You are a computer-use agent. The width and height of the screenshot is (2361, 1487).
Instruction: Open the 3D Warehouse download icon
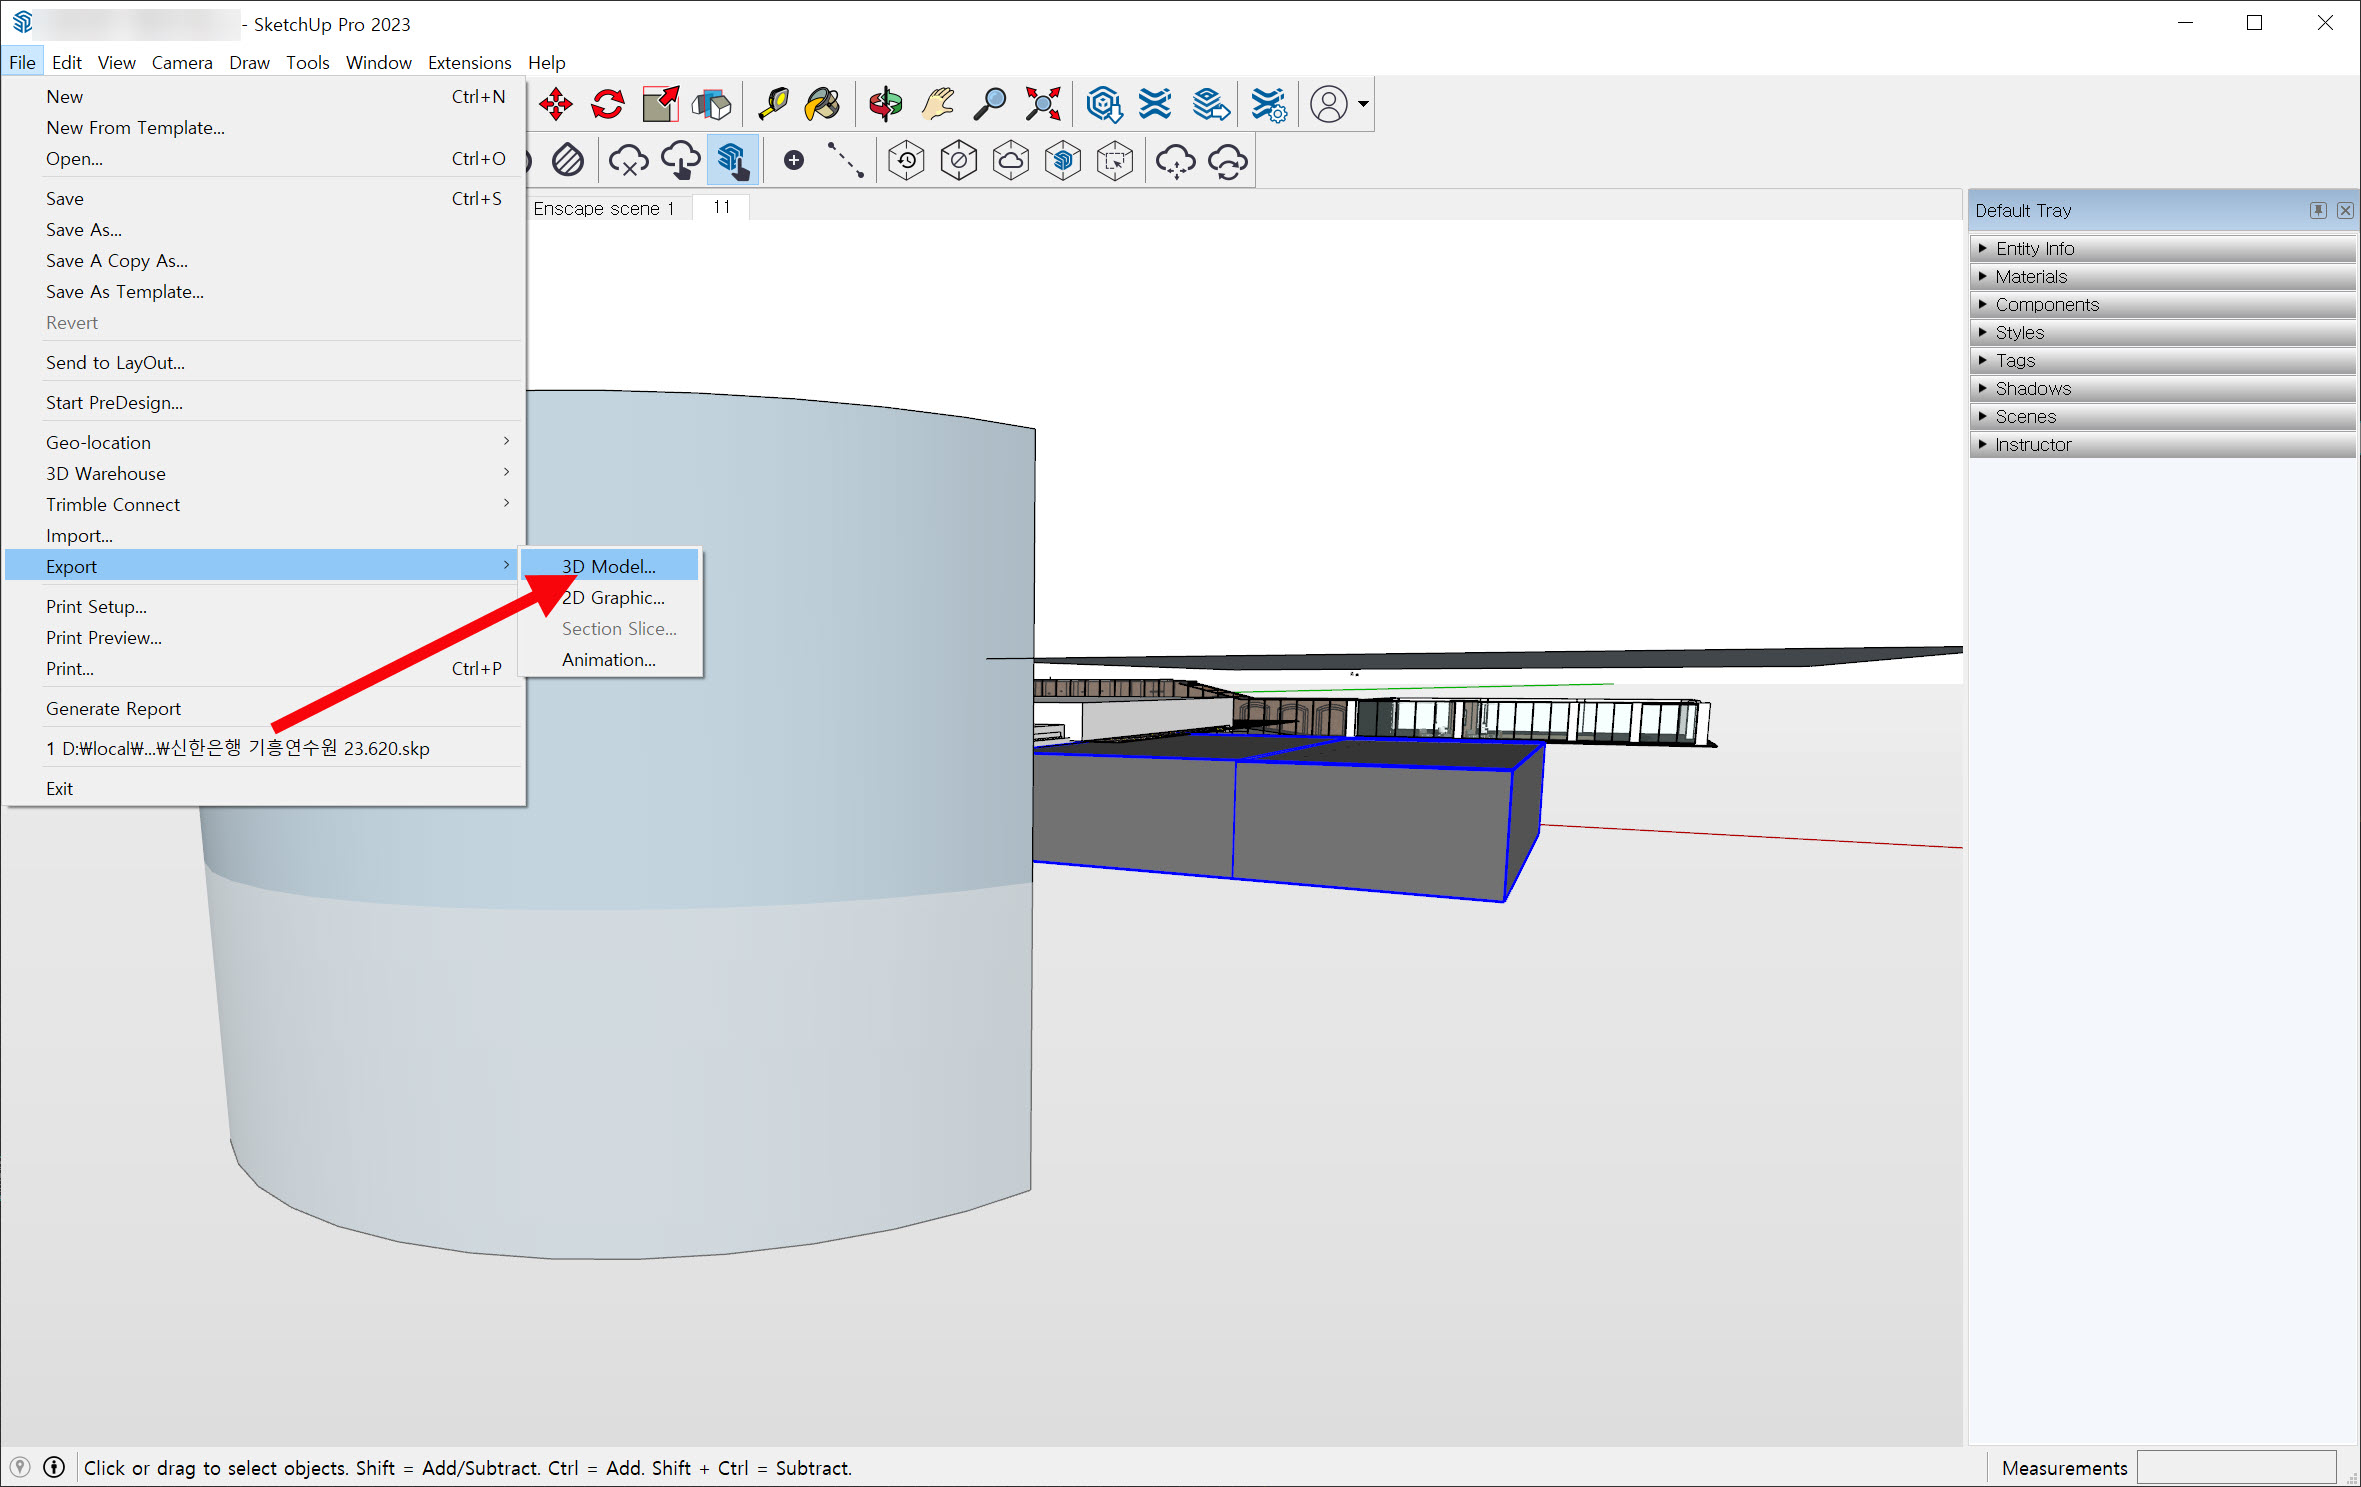click(1104, 104)
